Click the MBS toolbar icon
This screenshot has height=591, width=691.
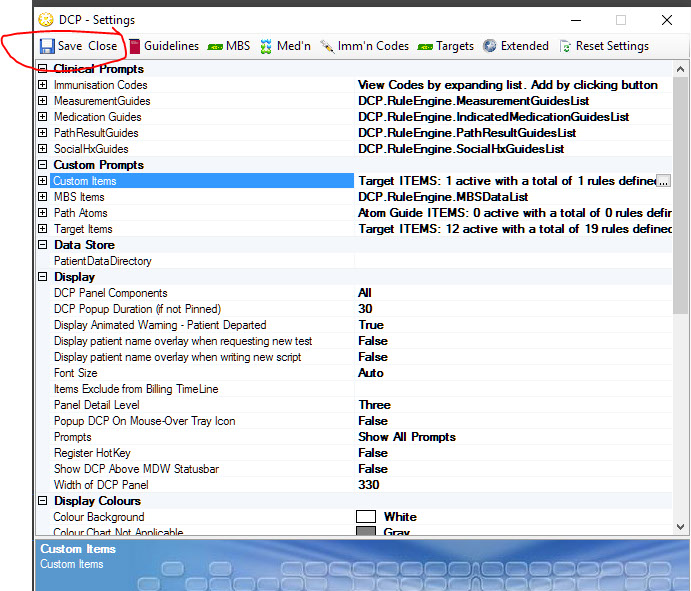(x=214, y=46)
